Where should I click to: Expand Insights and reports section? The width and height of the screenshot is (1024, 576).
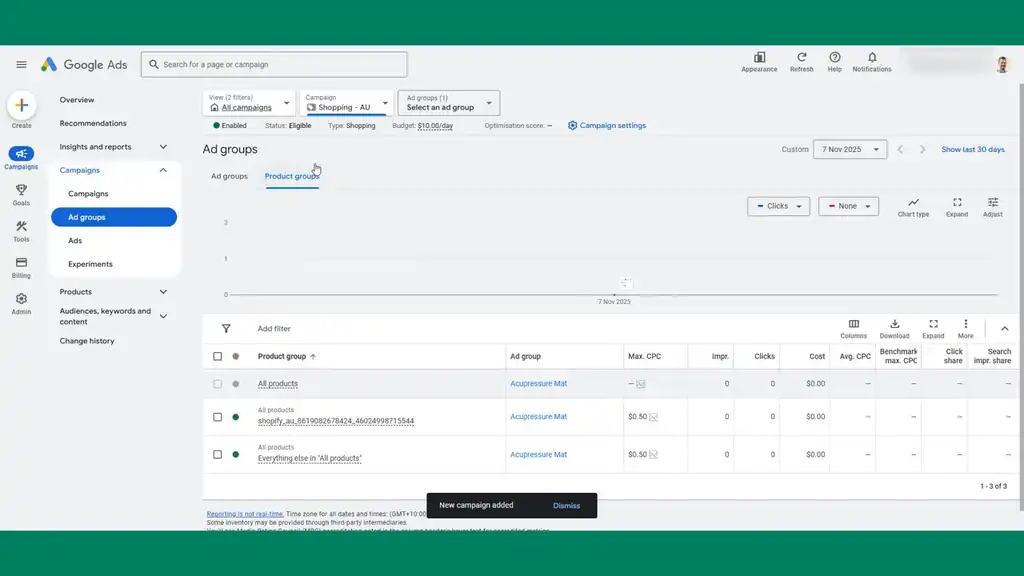coord(163,147)
